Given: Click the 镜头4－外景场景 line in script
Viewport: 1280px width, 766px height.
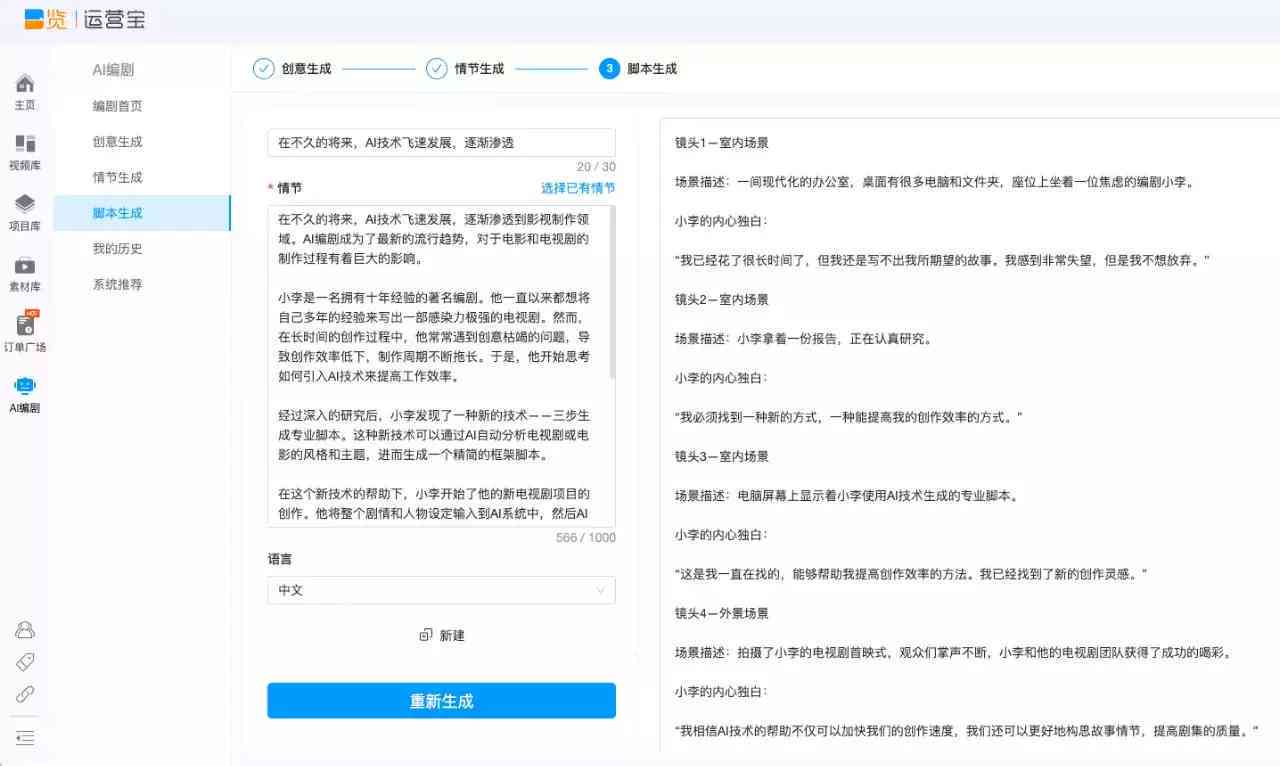Looking at the screenshot, I should coord(722,613).
